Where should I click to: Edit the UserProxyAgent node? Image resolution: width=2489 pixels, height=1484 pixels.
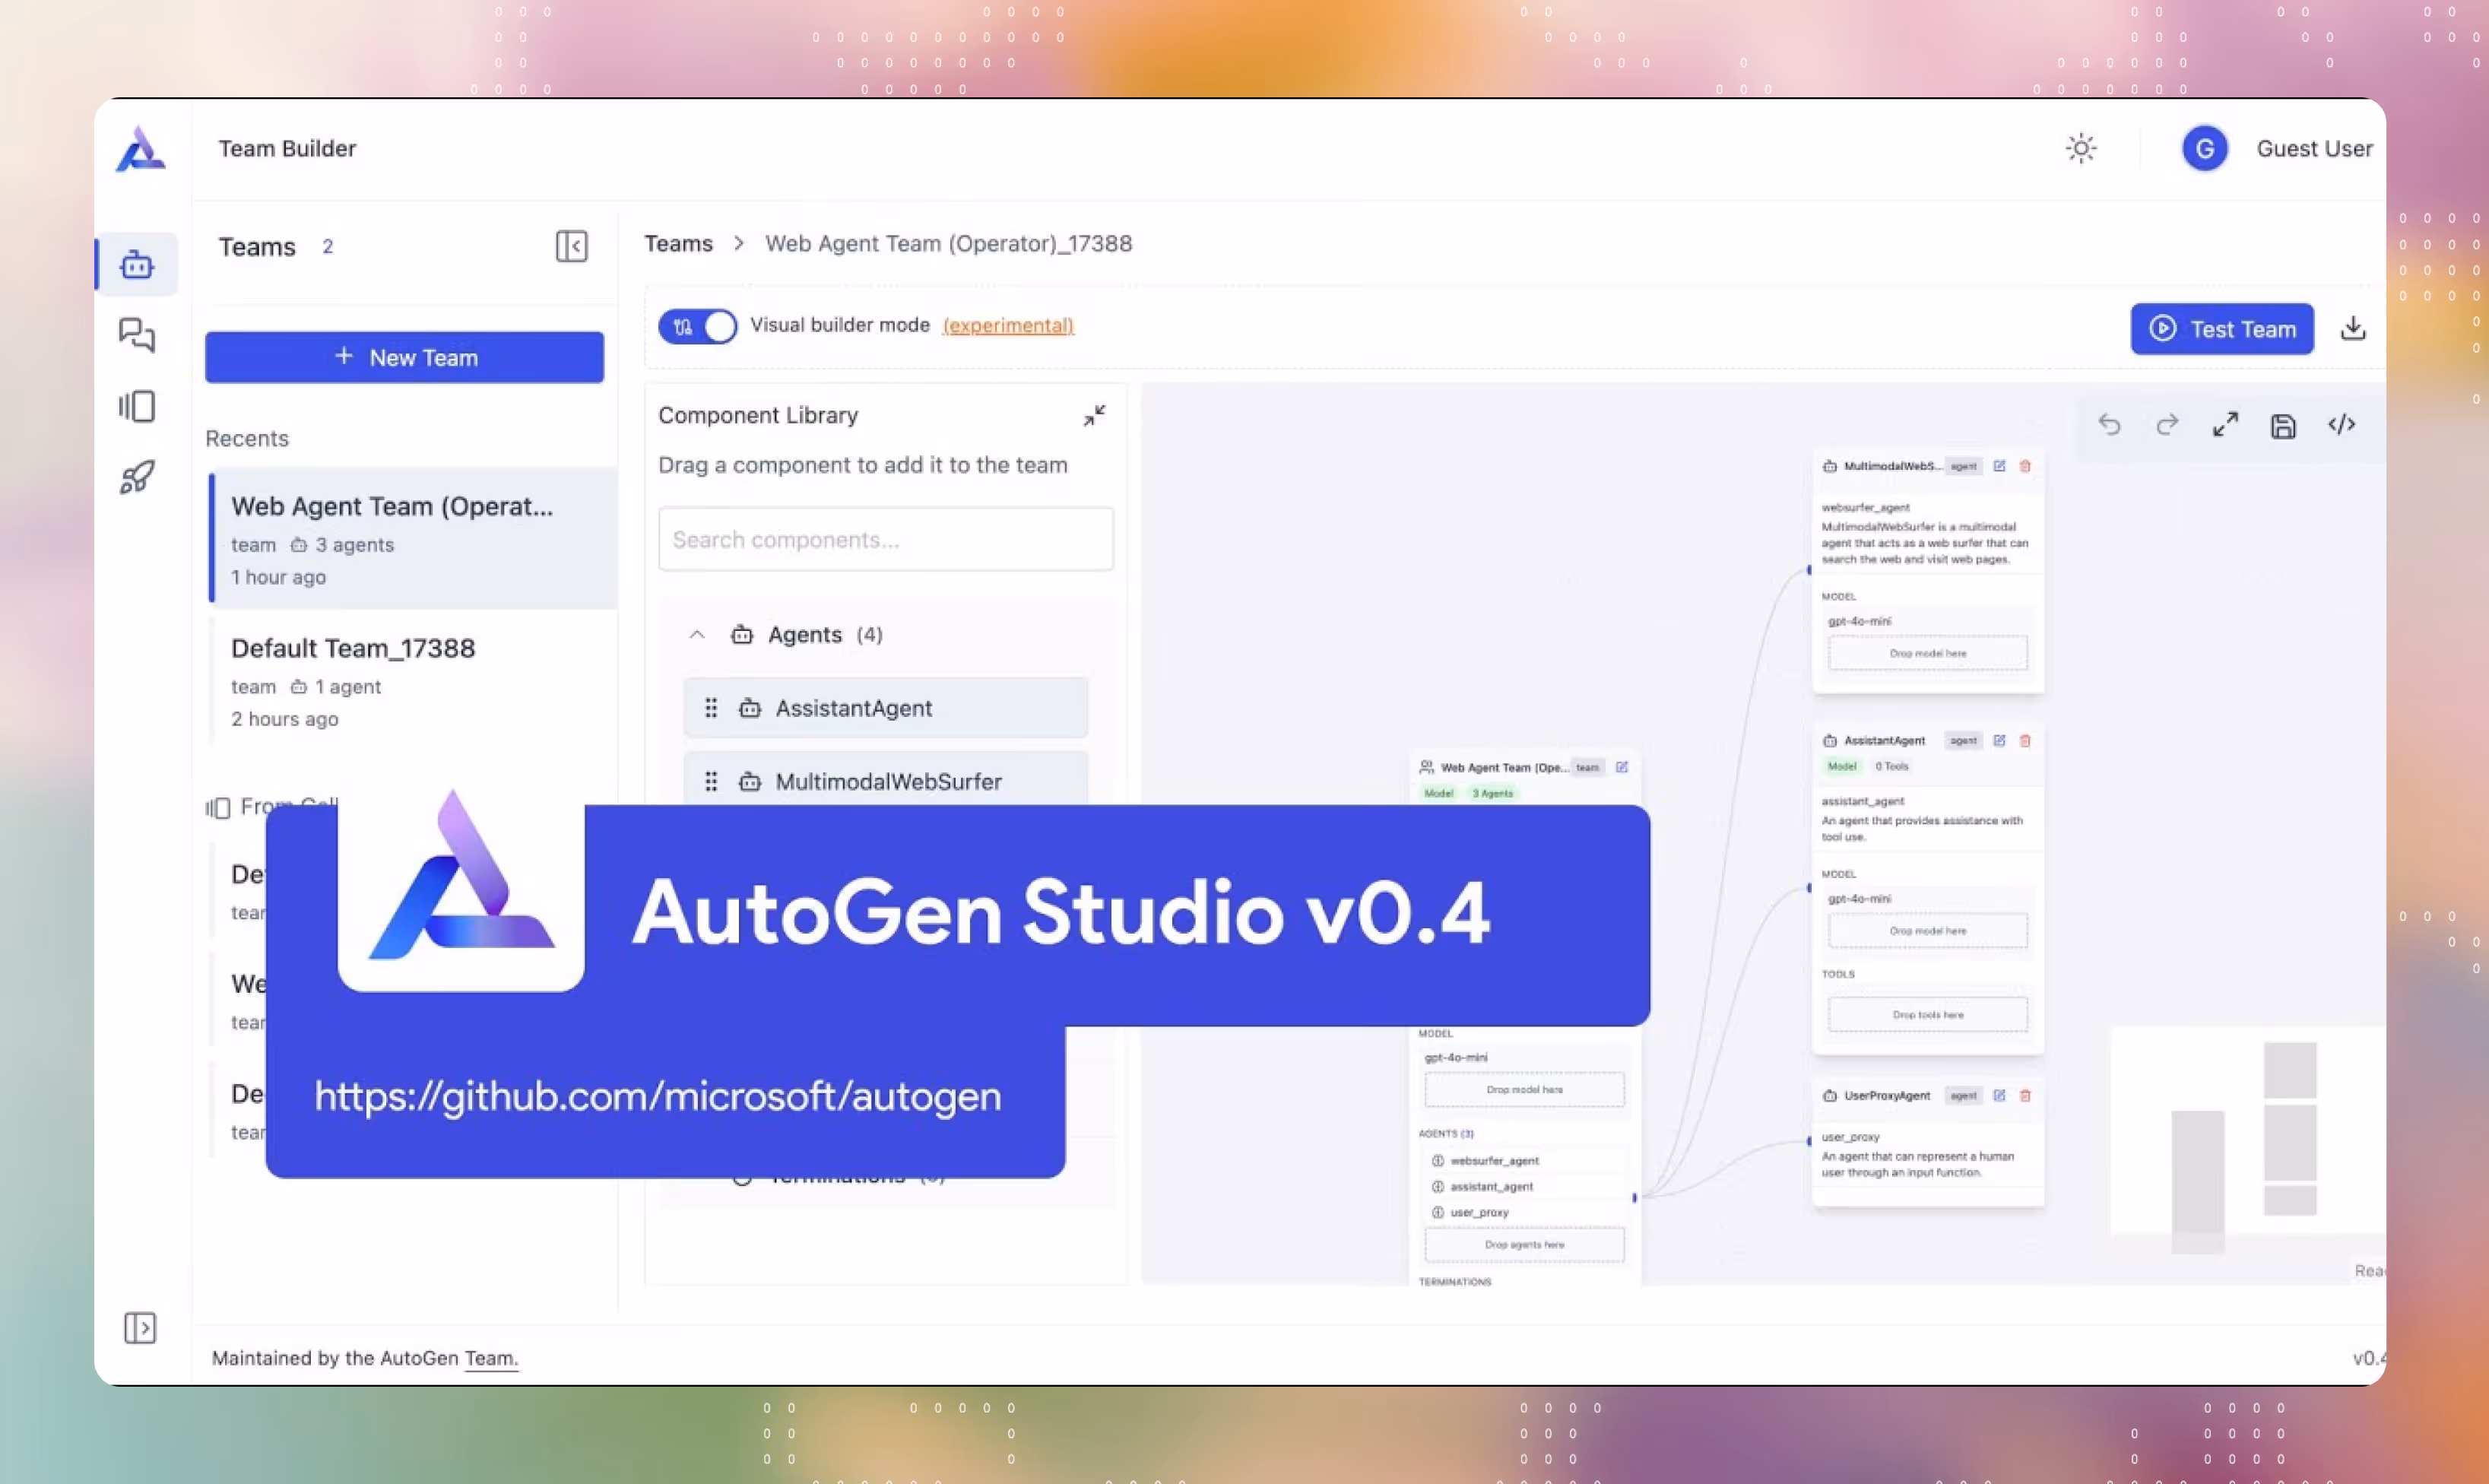1999,1096
